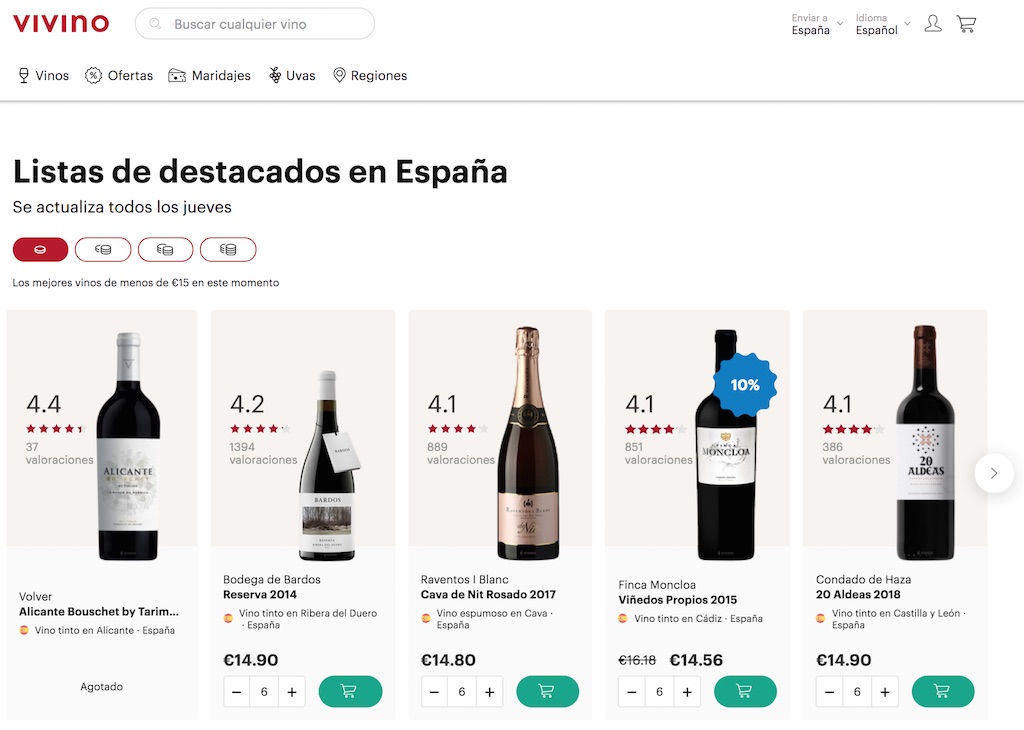
Task: Select the four-coin highest price filter
Action: 228,249
